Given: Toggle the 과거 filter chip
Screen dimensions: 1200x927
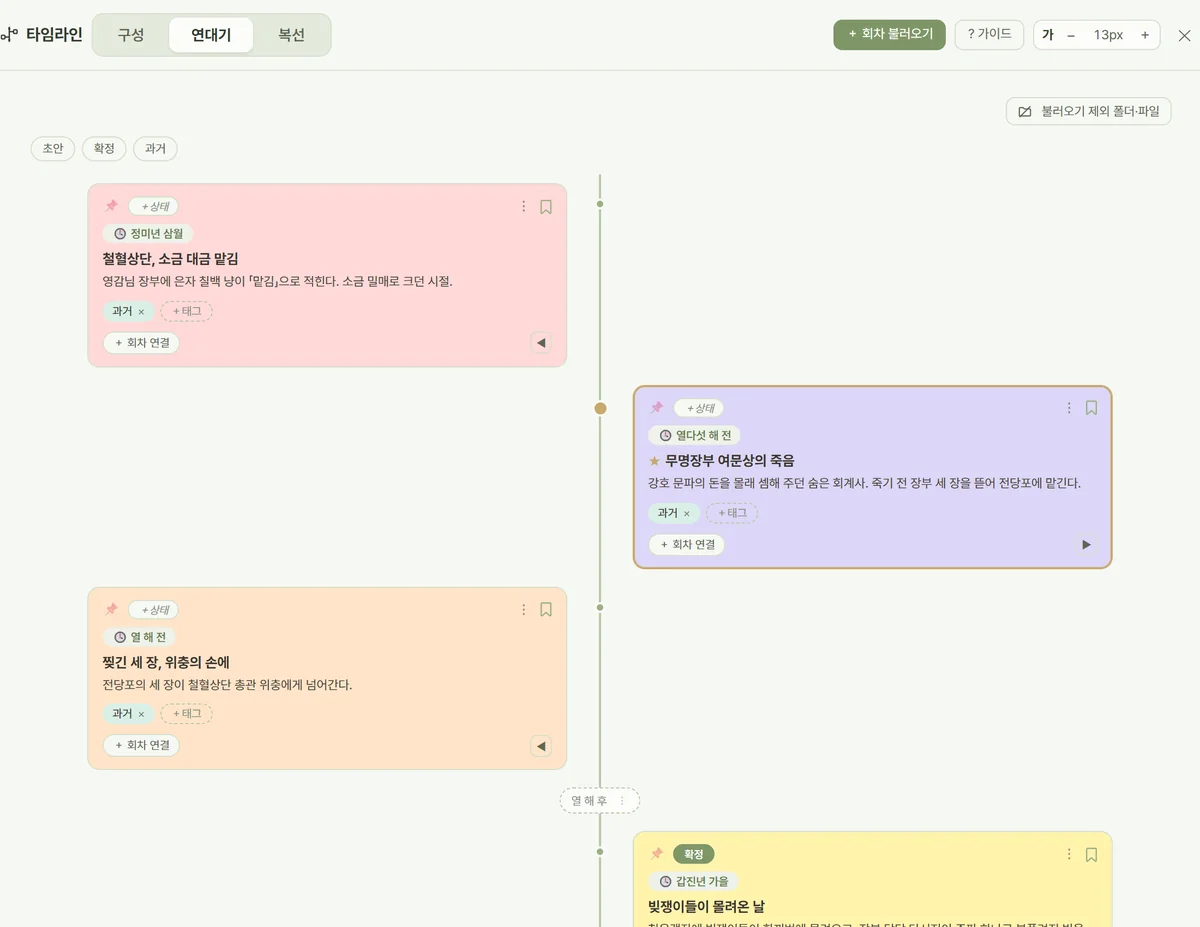Looking at the screenshot, I should 155,149.
